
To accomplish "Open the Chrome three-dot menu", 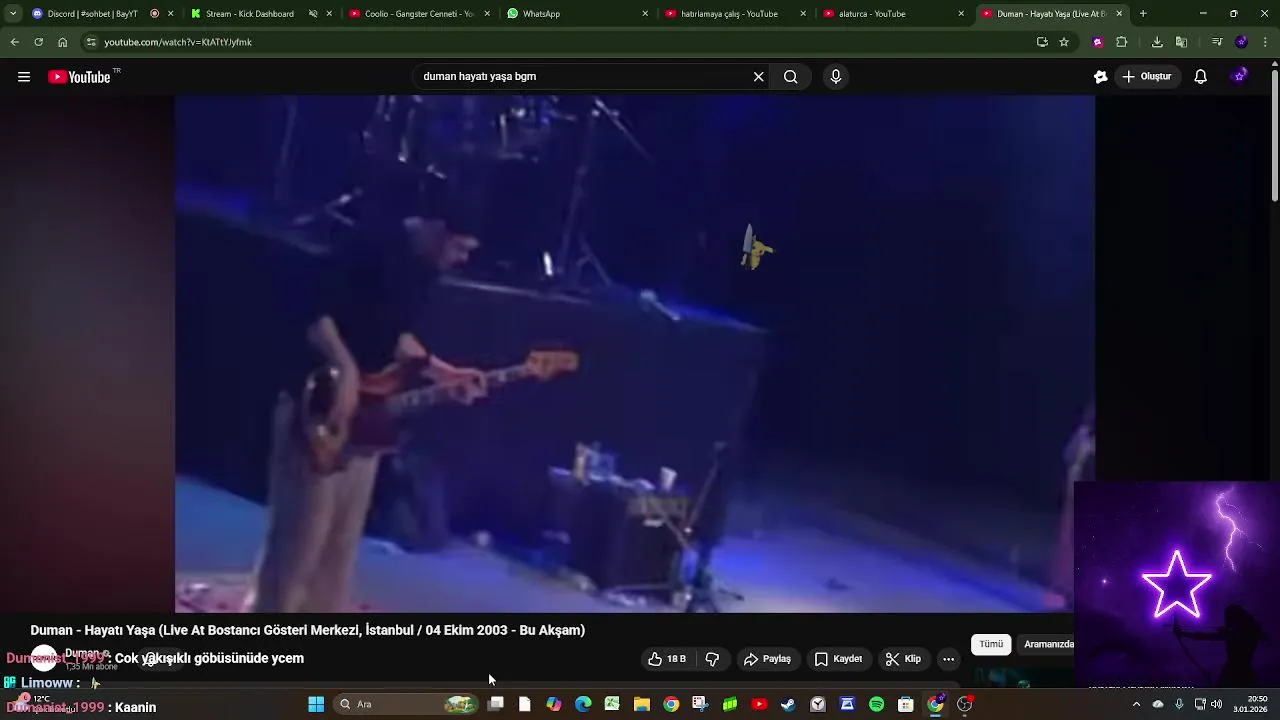I will (1266, 42).
